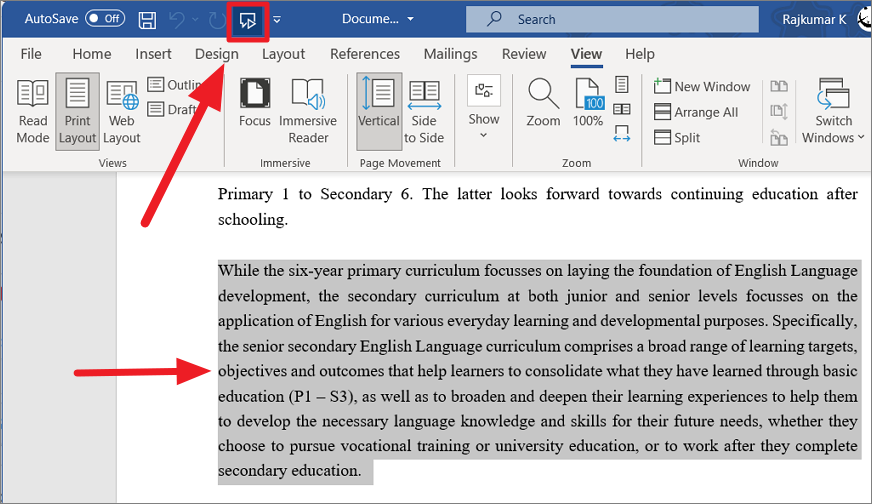Click Split window
872x504 pixels.
(x=677, y=137)
